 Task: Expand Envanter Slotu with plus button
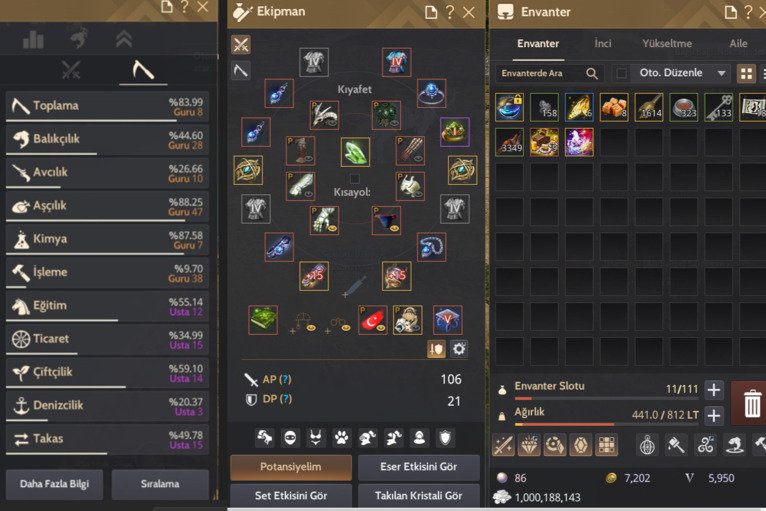point(714,389)
